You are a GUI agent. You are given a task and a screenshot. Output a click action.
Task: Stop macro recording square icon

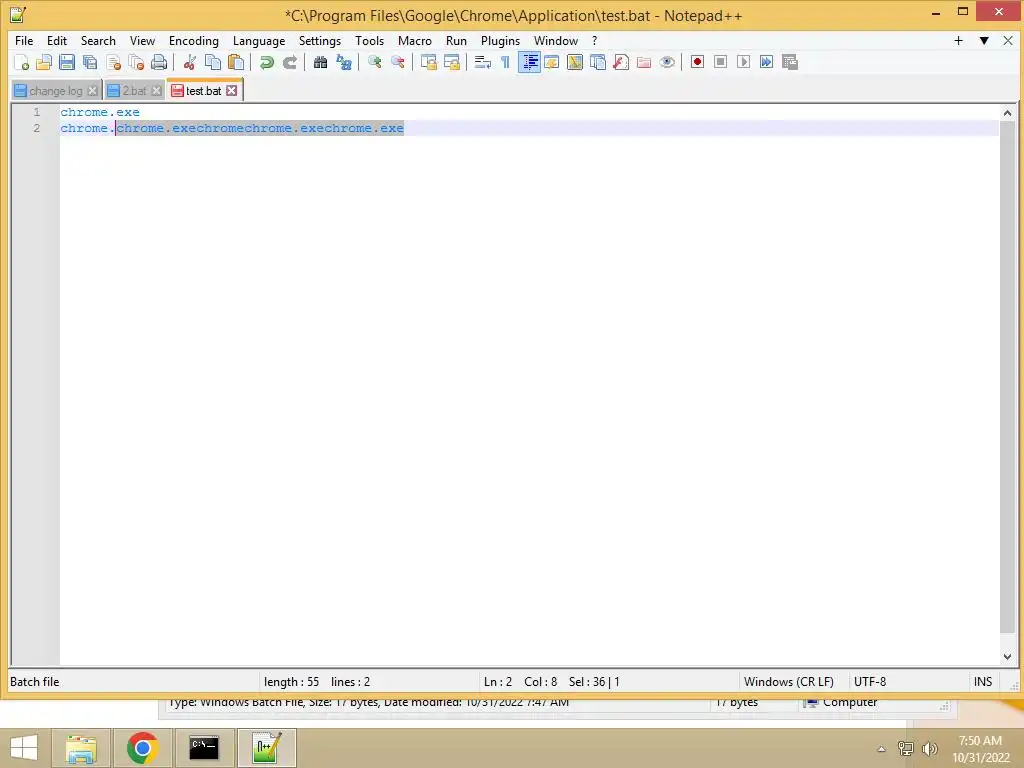tap(720, 62)
